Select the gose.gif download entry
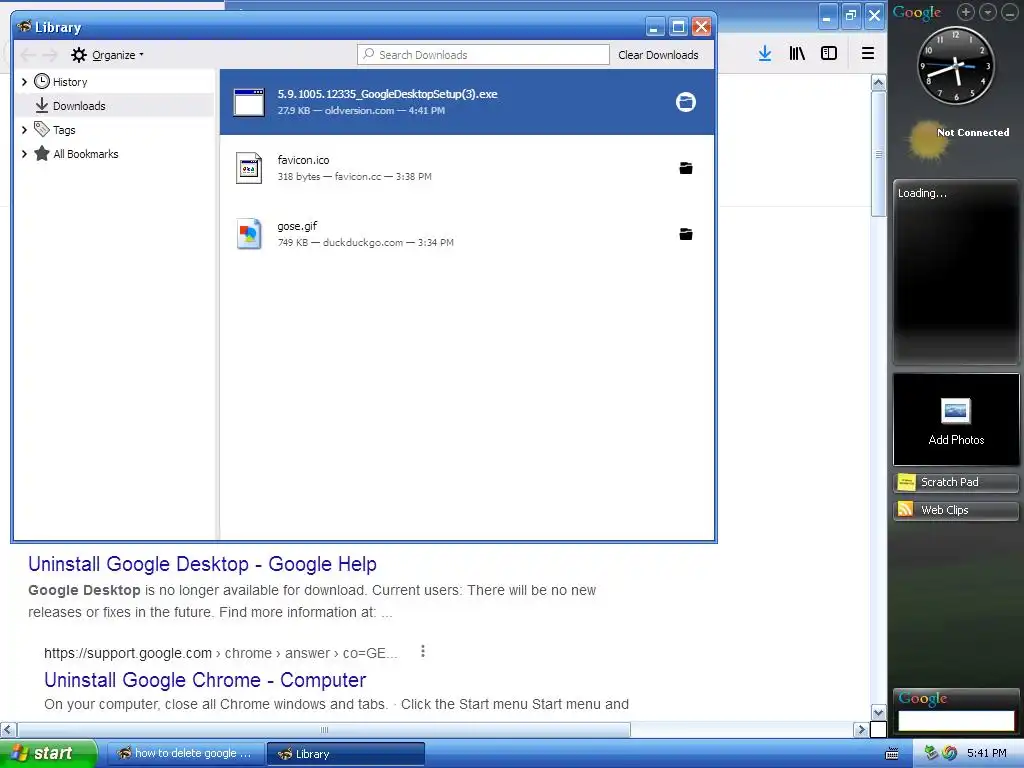The image size is (1024, 768). [467, 234]
